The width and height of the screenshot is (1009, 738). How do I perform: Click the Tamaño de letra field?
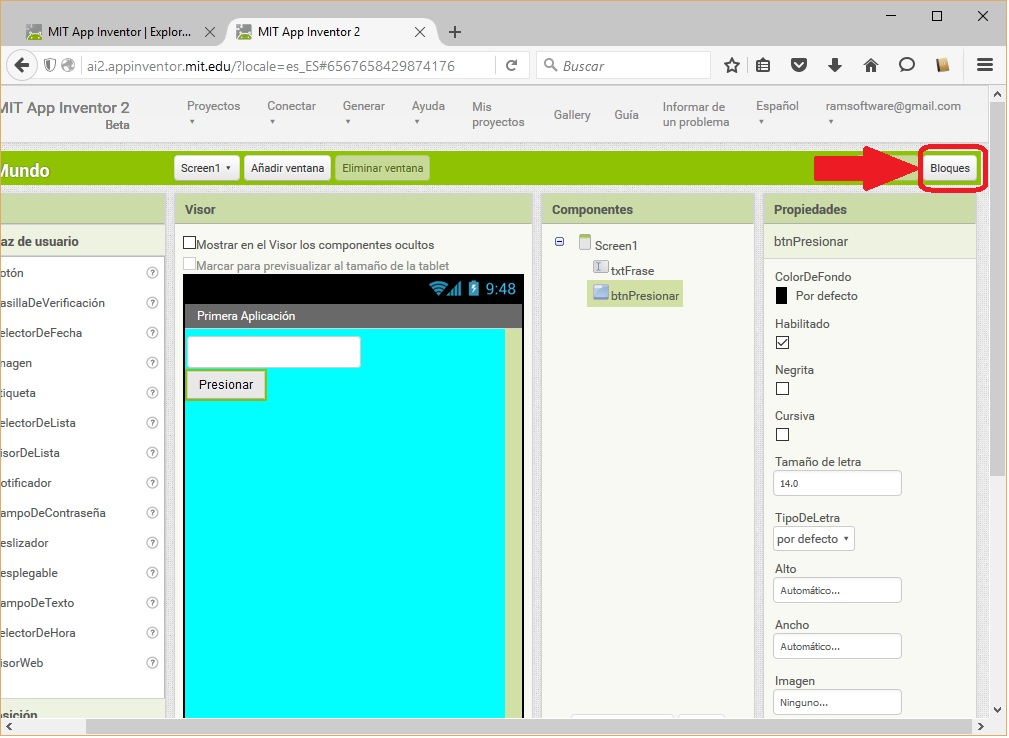pyautogui.click(x=837, y=483)
